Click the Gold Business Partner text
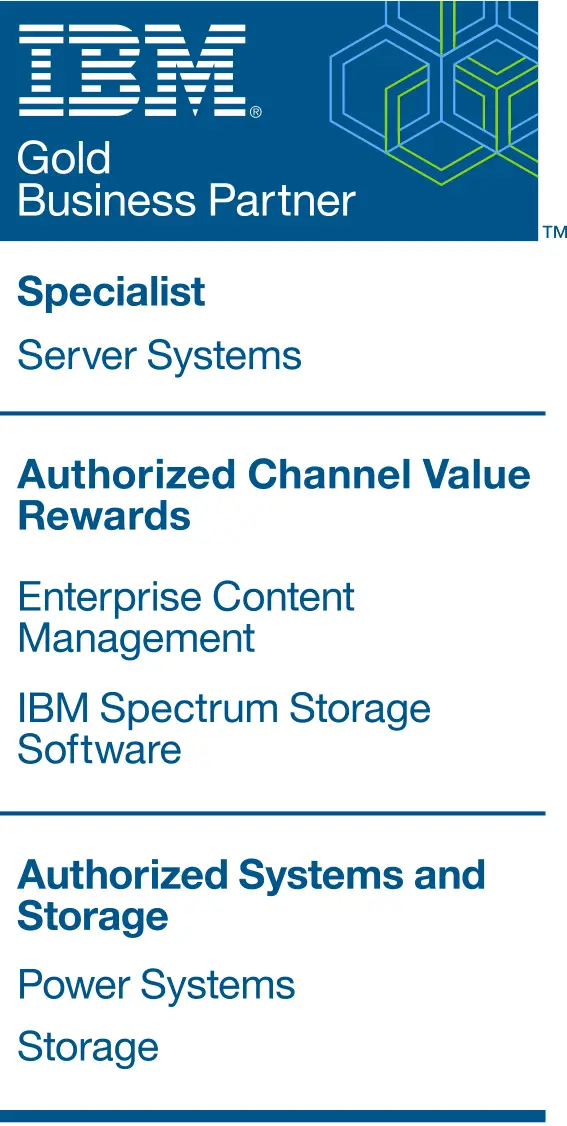The height and width of the screenshot is (1126, 567). [x=187, y=179]
